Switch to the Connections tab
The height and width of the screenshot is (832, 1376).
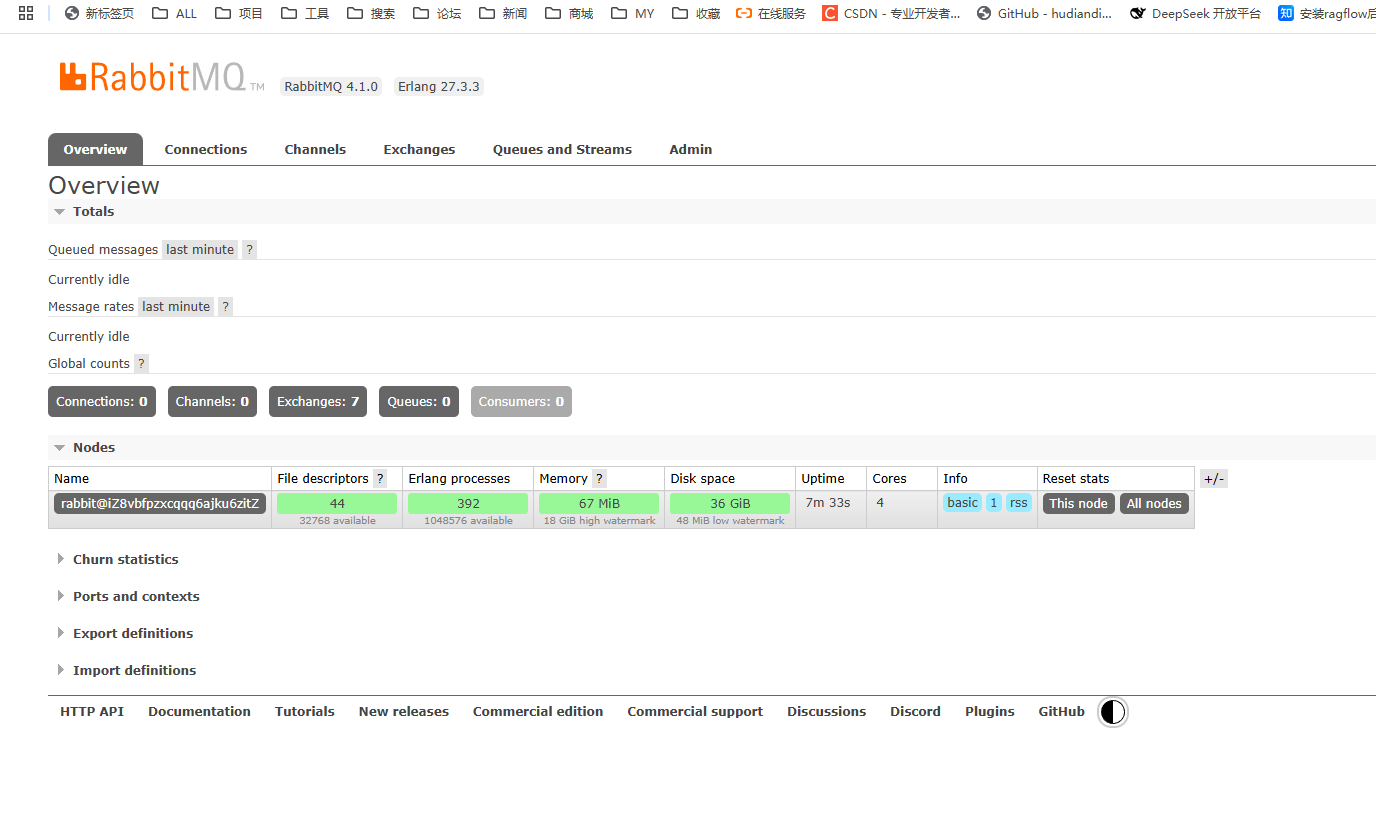[206, 149]
